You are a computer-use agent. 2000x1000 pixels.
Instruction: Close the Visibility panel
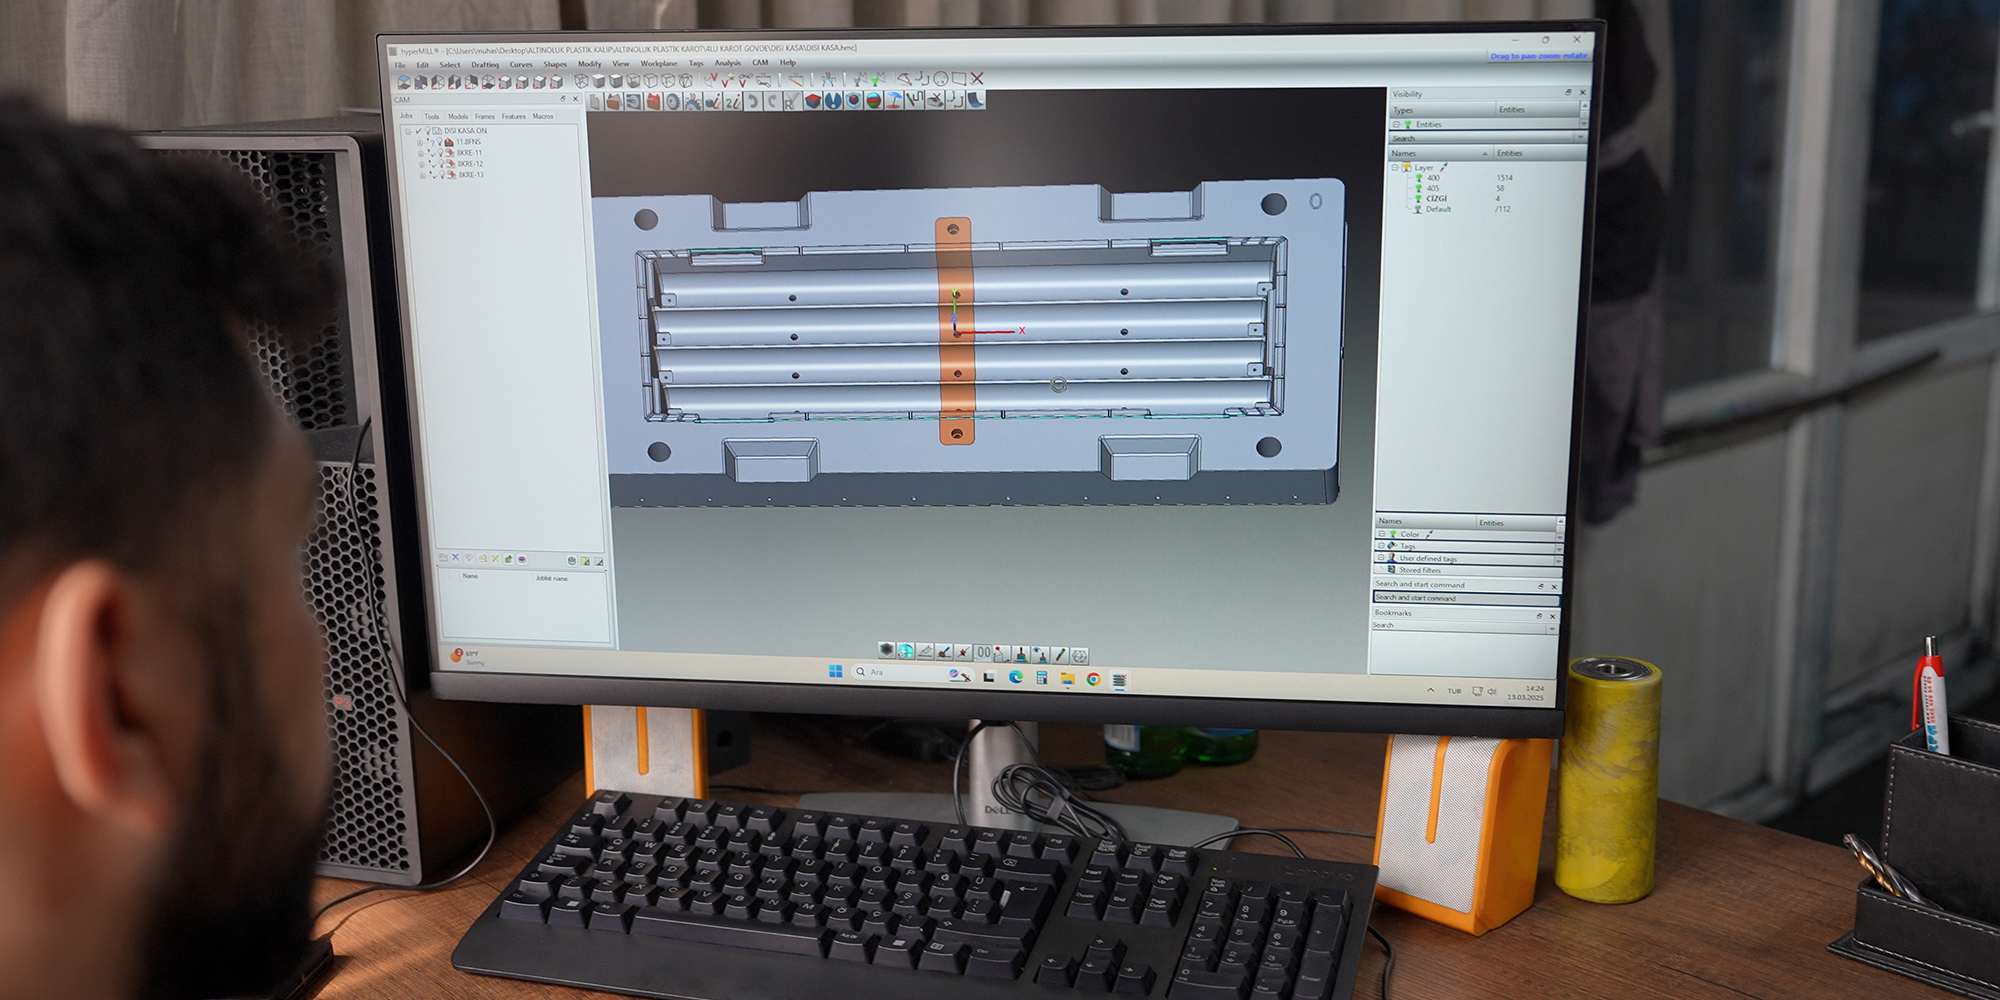[1583, 92]
